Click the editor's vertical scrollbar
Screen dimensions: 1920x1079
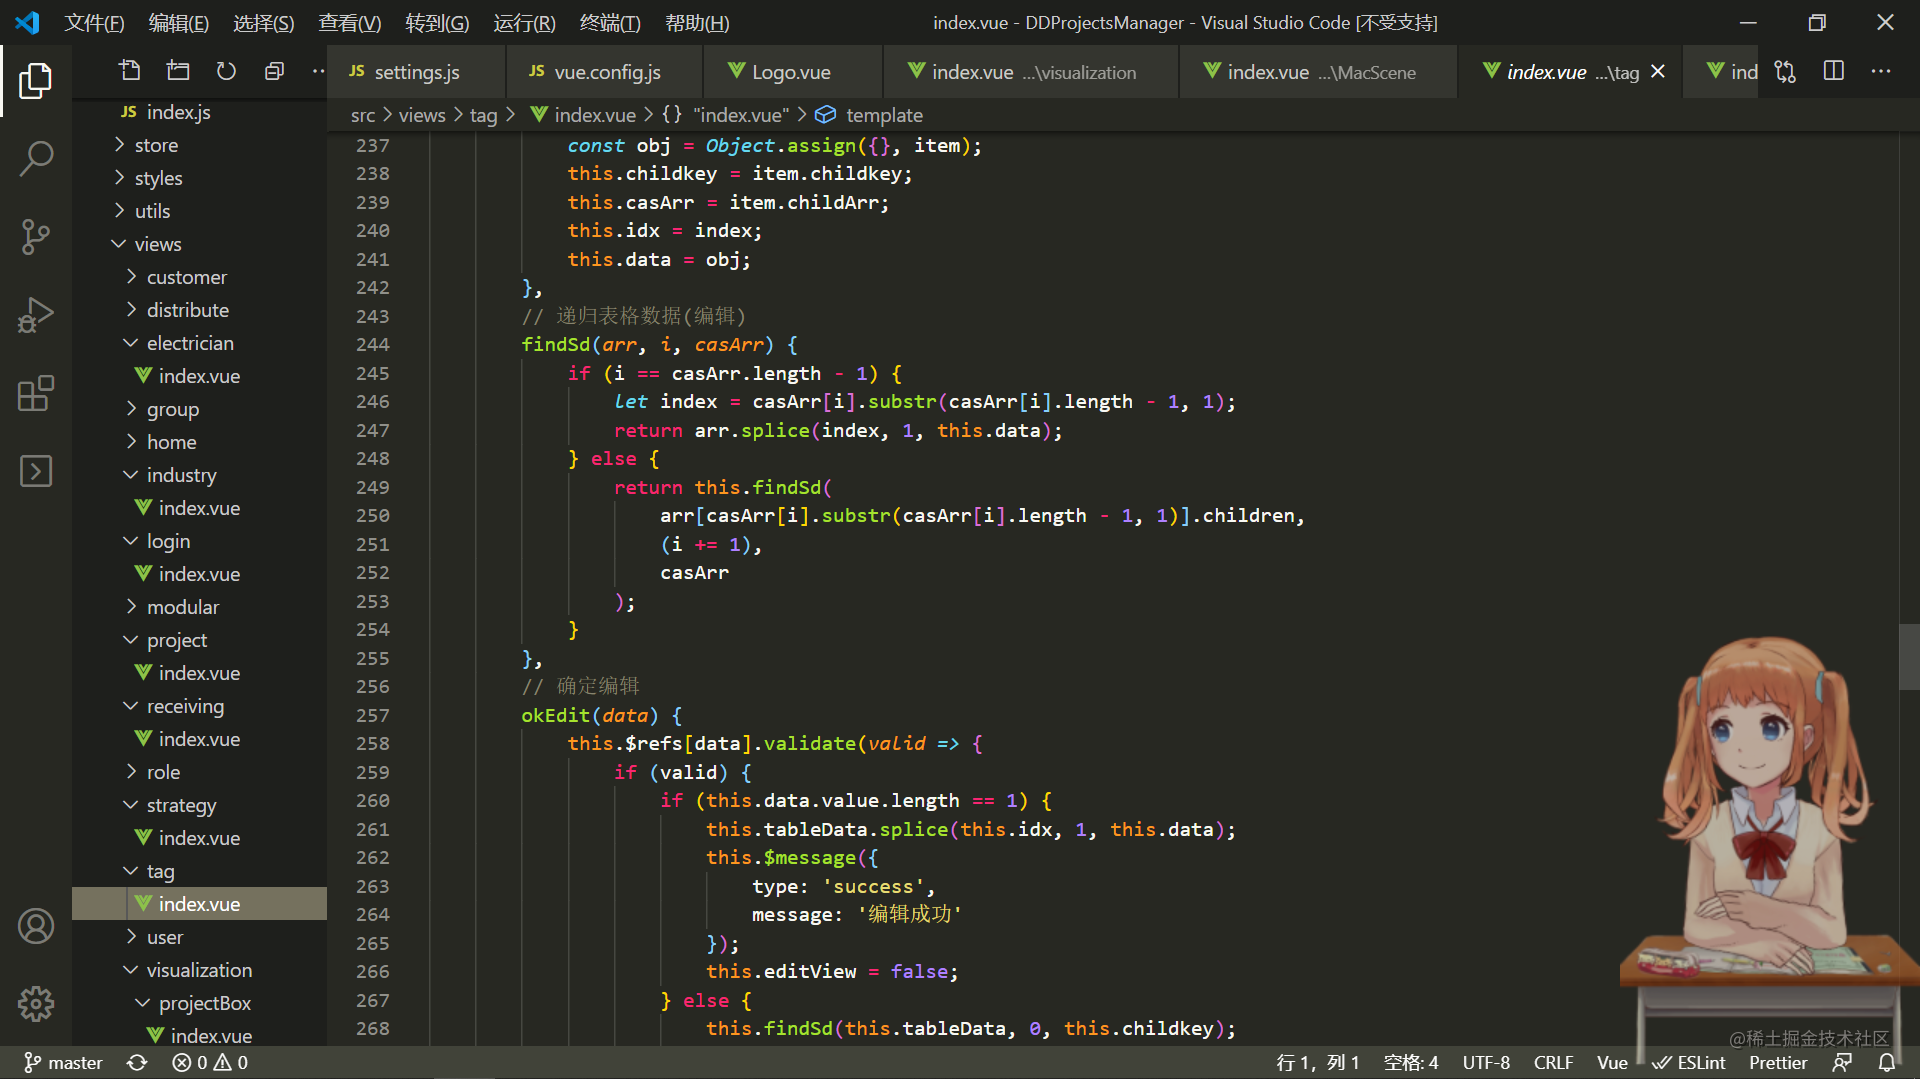coord(1908,657)
